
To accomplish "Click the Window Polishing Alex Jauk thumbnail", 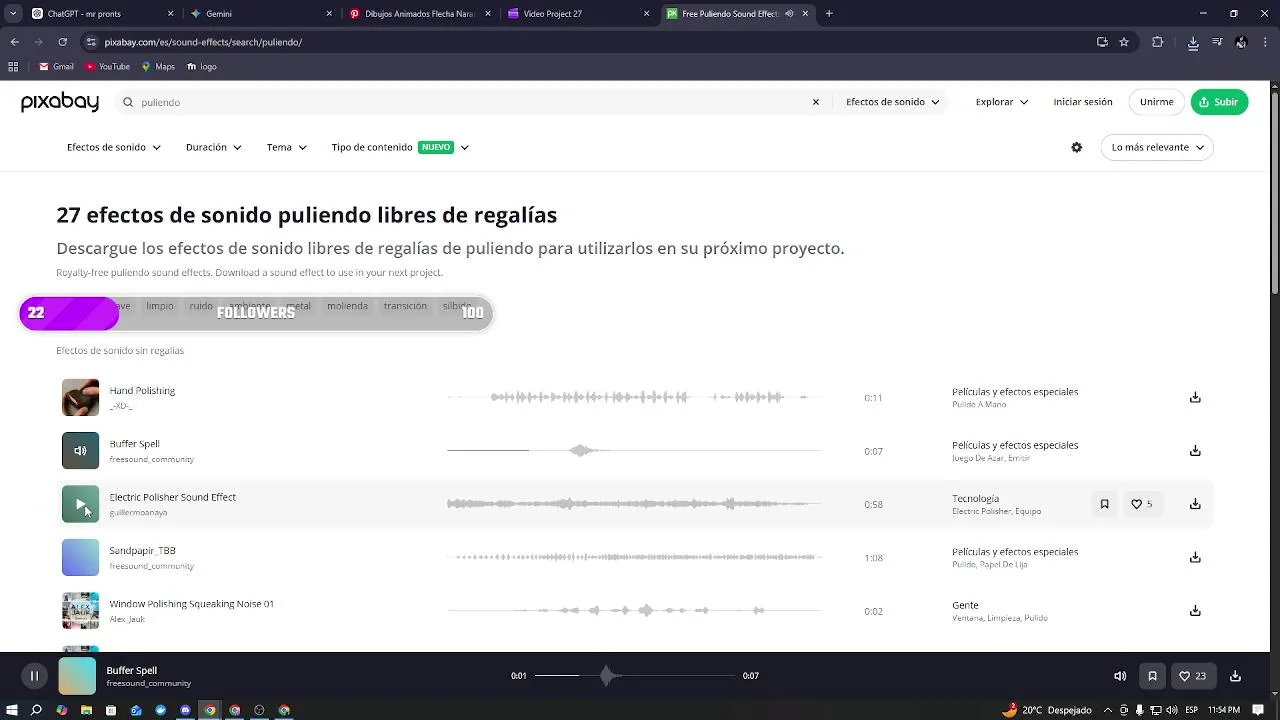I will pyautogui.click(x=80, y=611).
